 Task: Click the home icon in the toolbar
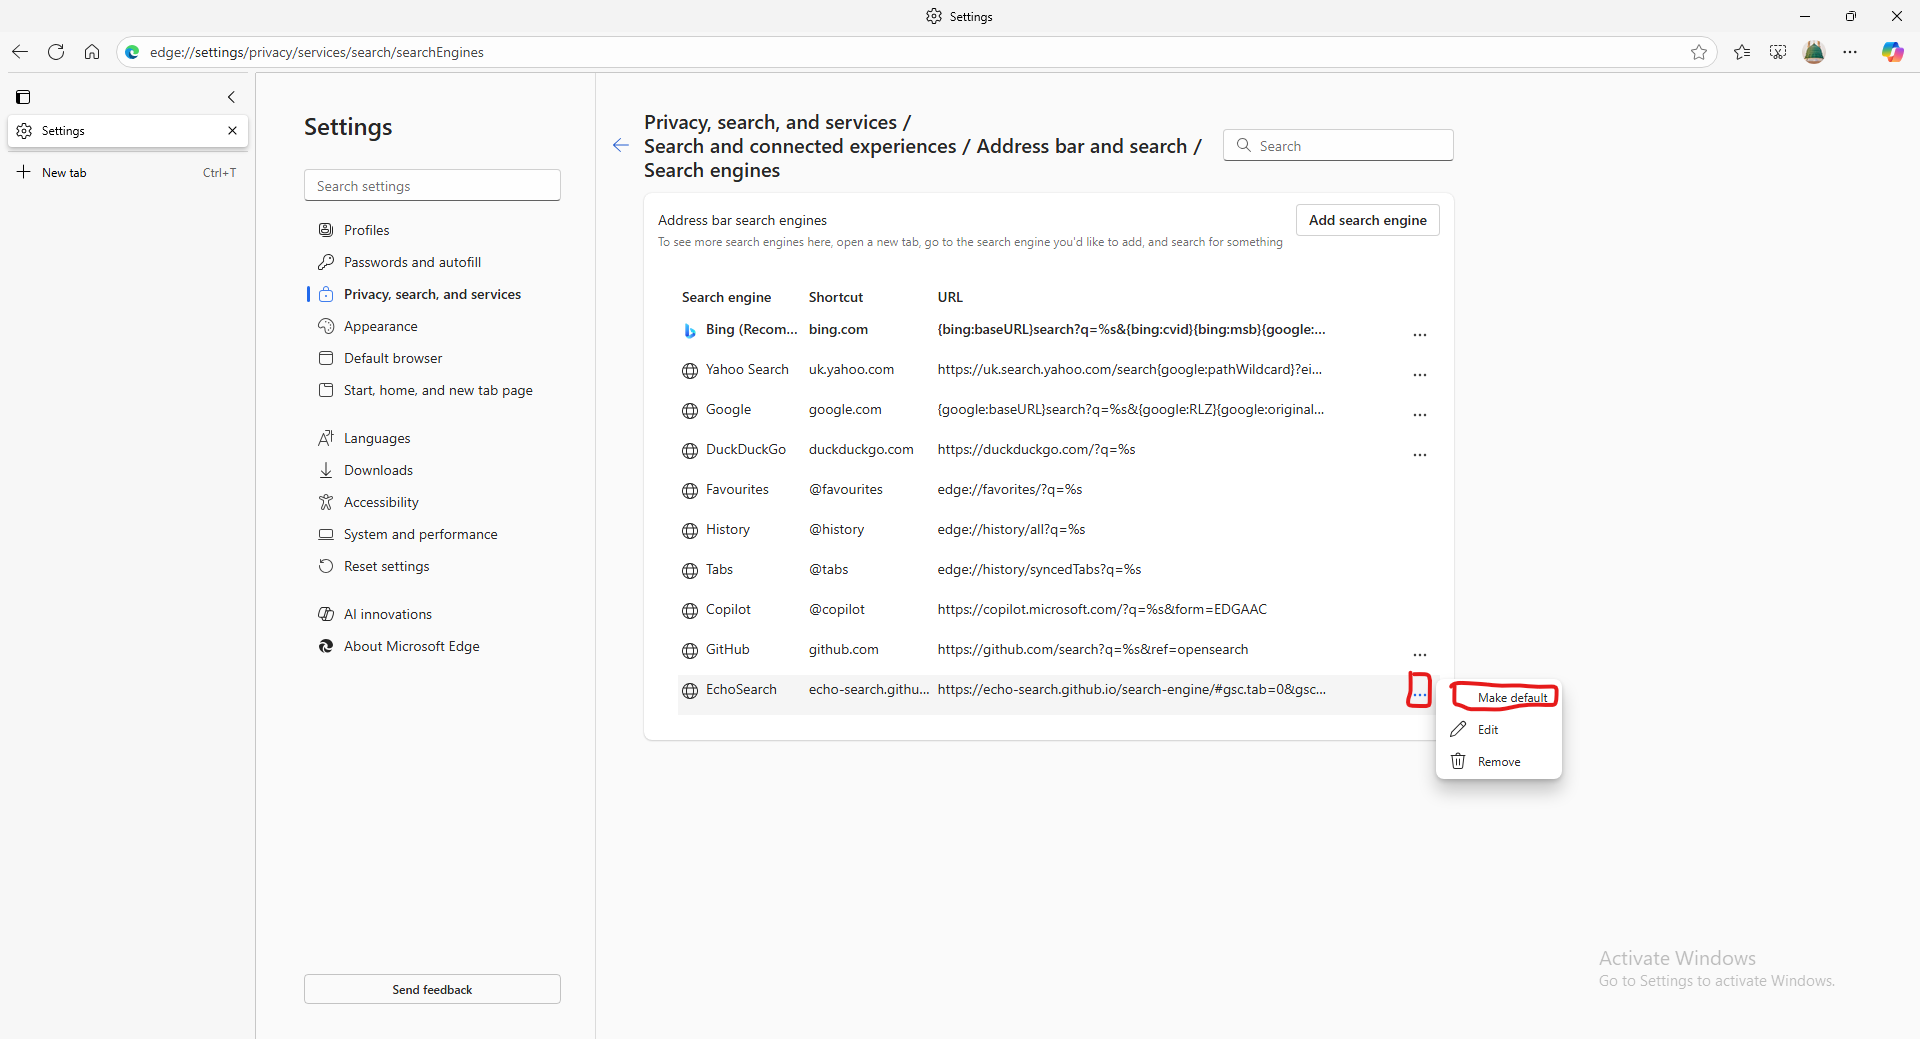coord(92,52)
